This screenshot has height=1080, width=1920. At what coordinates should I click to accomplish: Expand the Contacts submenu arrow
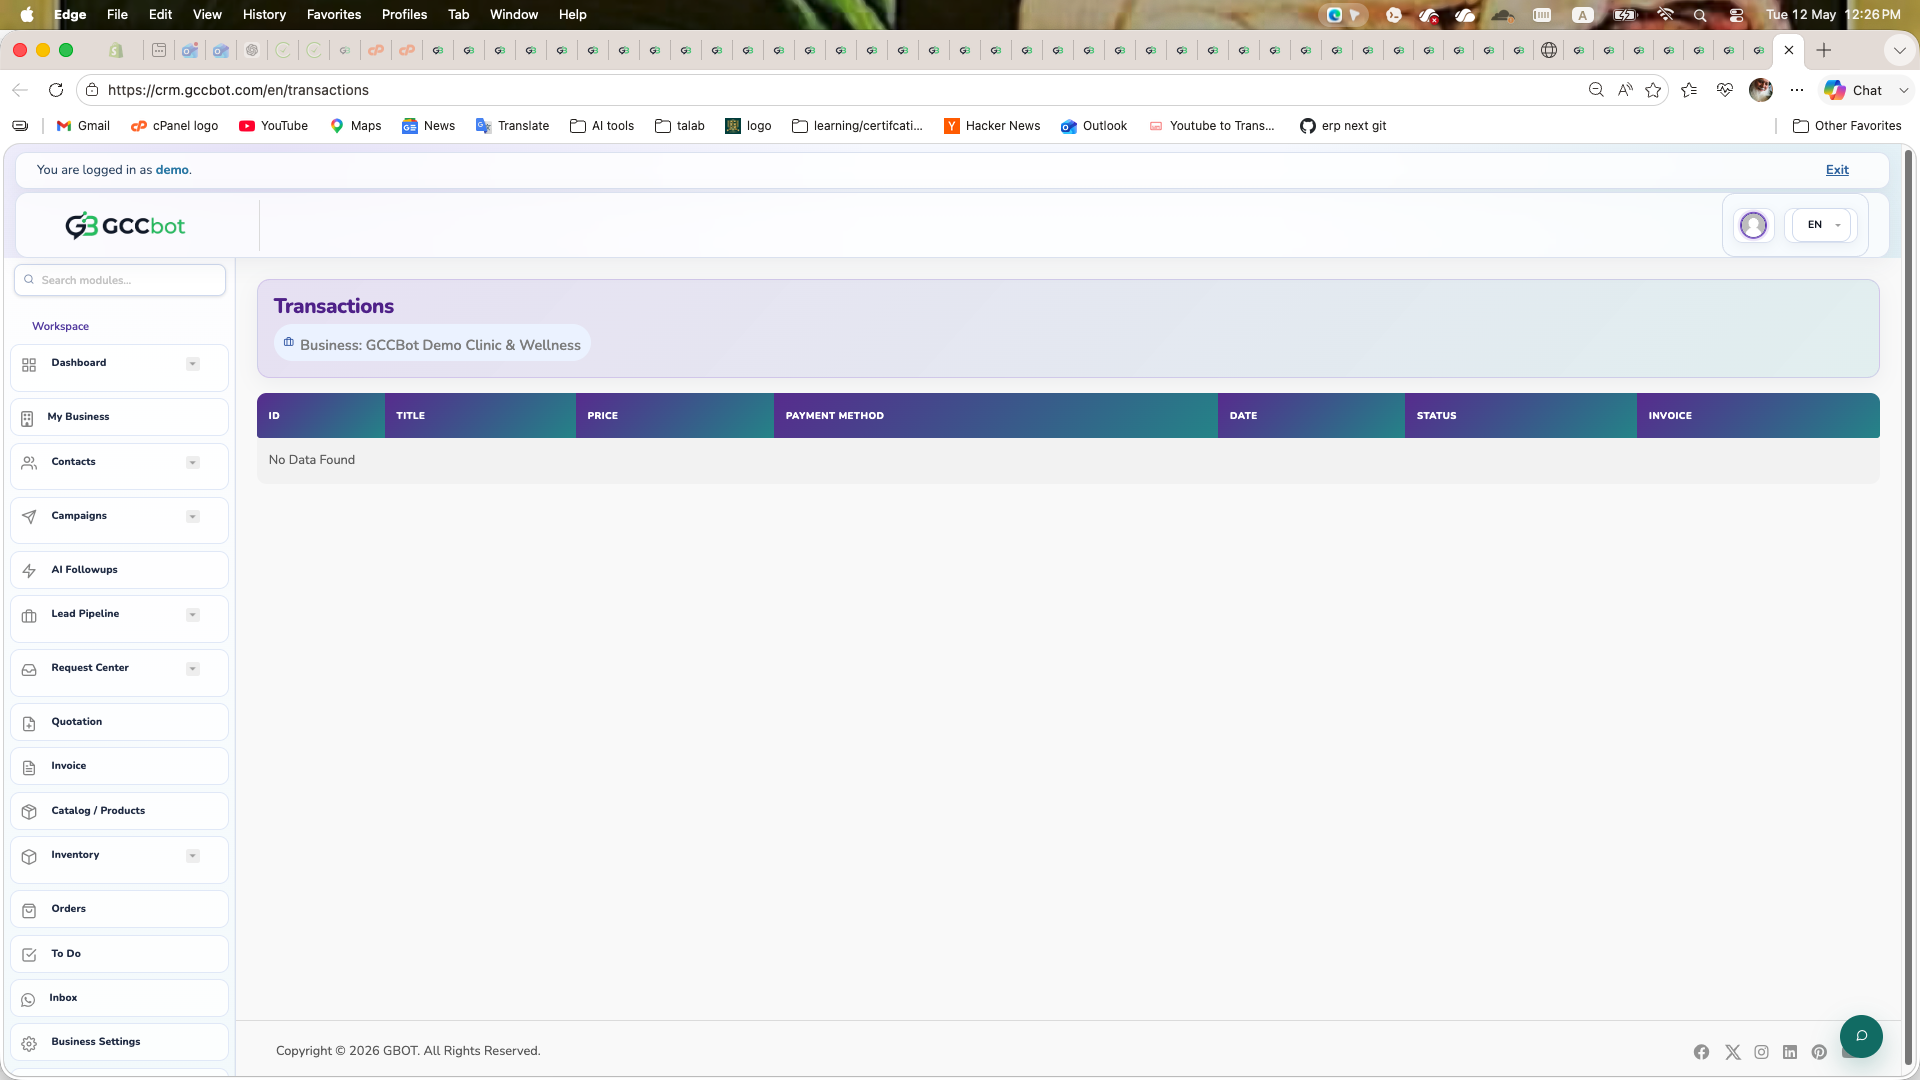pos(193,463)
